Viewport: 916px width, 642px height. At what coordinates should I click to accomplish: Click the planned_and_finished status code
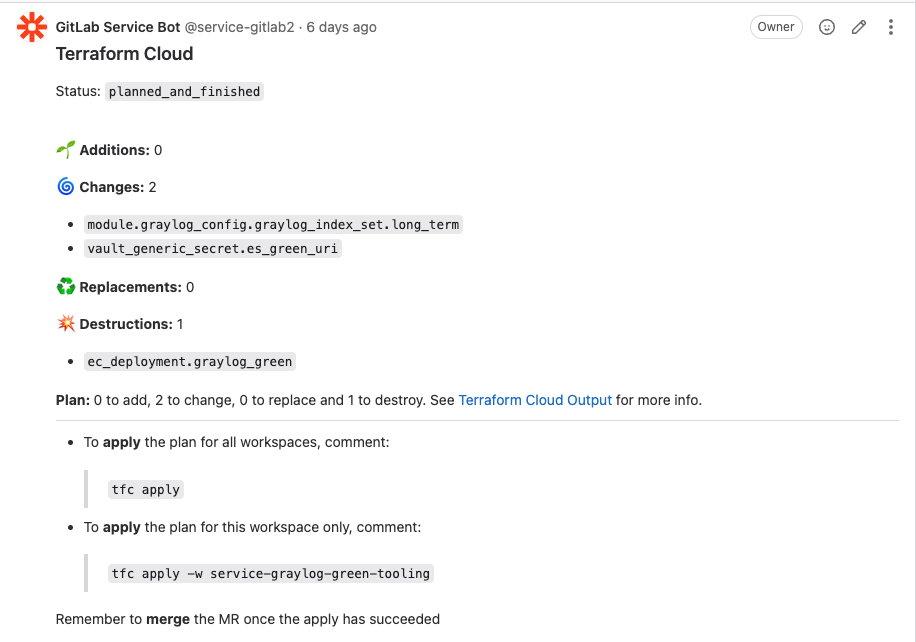point(184,92)
